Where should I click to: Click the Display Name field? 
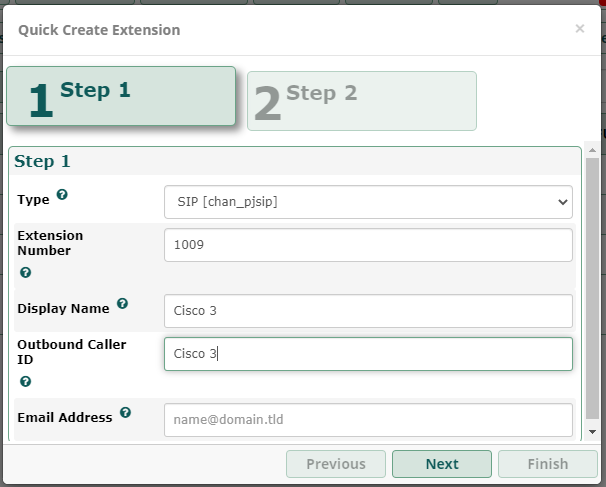point(368,311)
